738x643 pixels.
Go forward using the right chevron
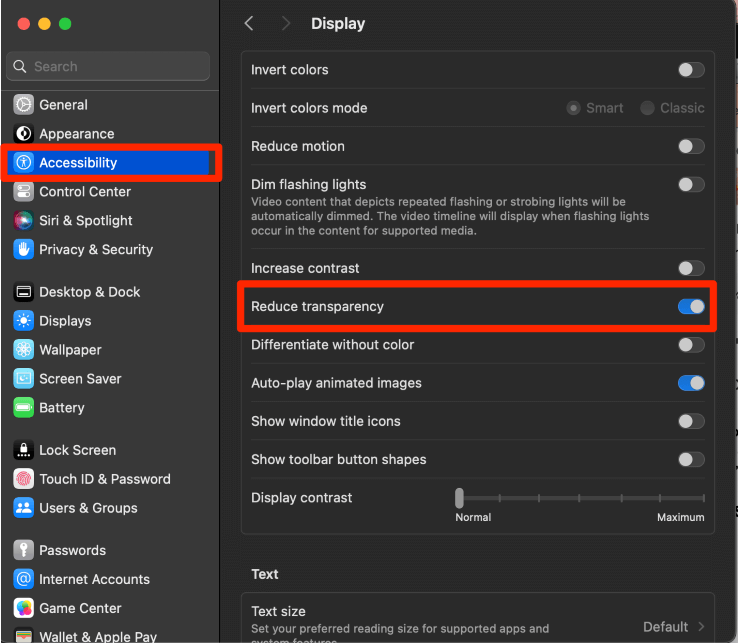286,23
